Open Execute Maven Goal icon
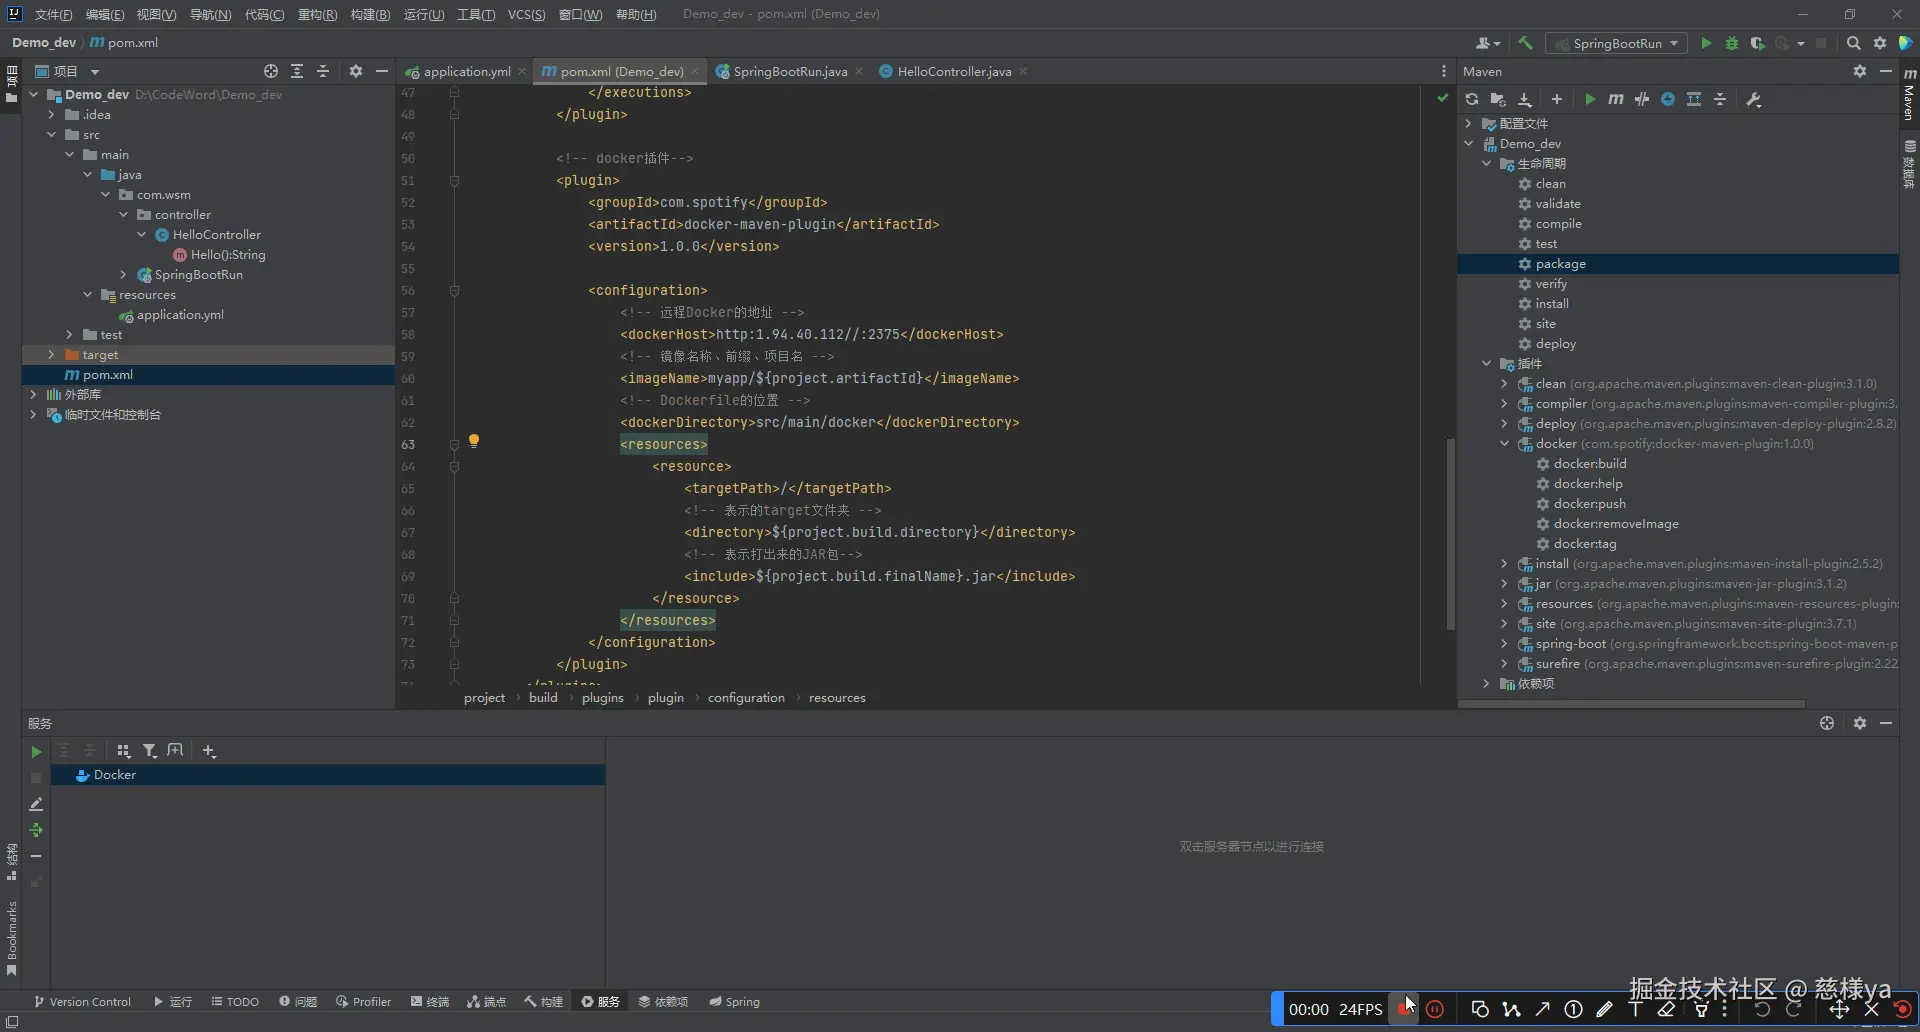 [1616, 99]
